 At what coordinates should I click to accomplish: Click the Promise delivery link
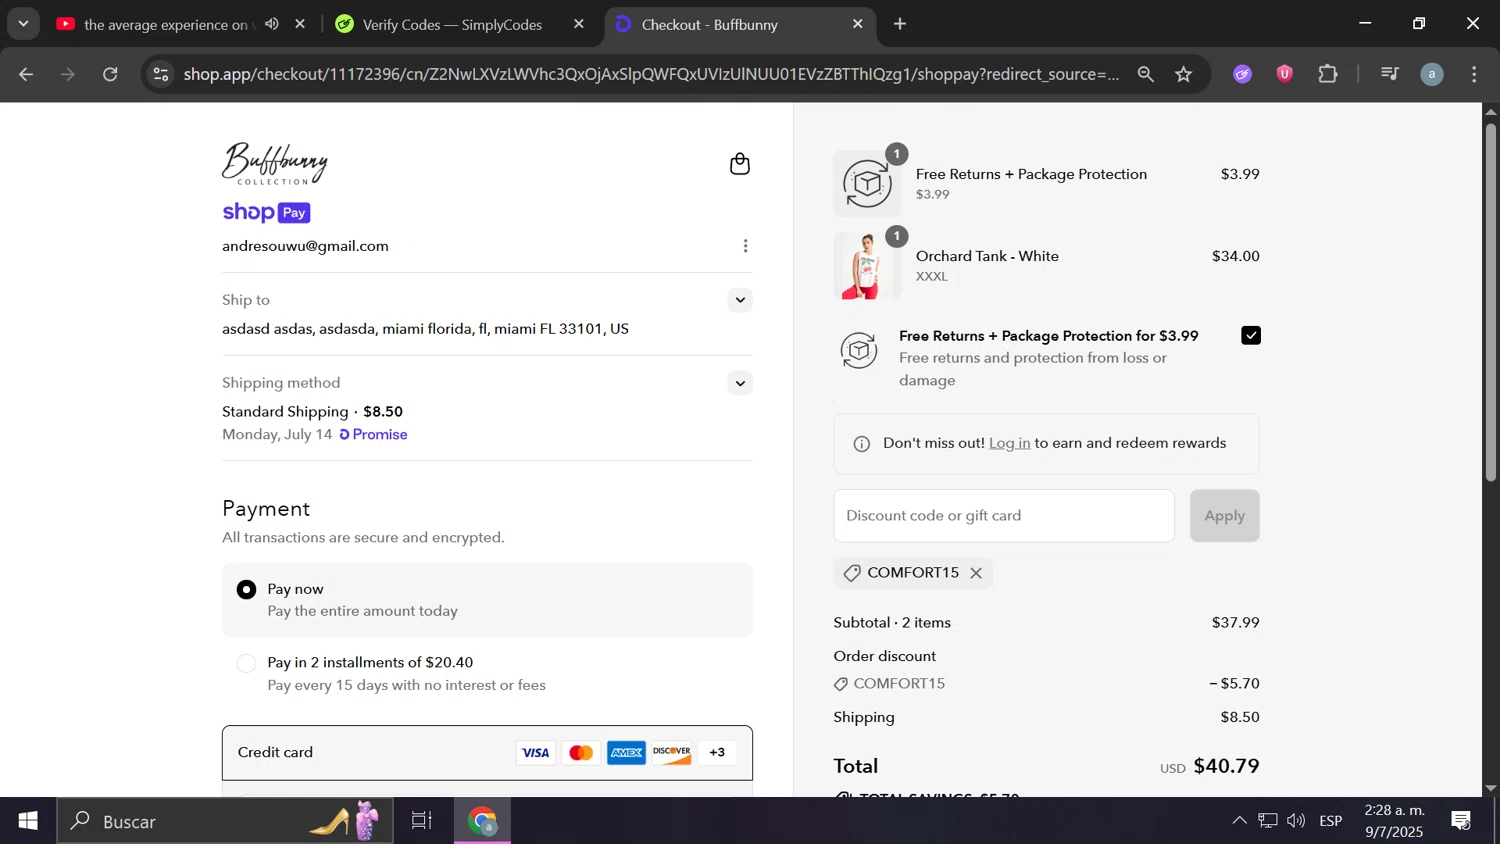373,435
